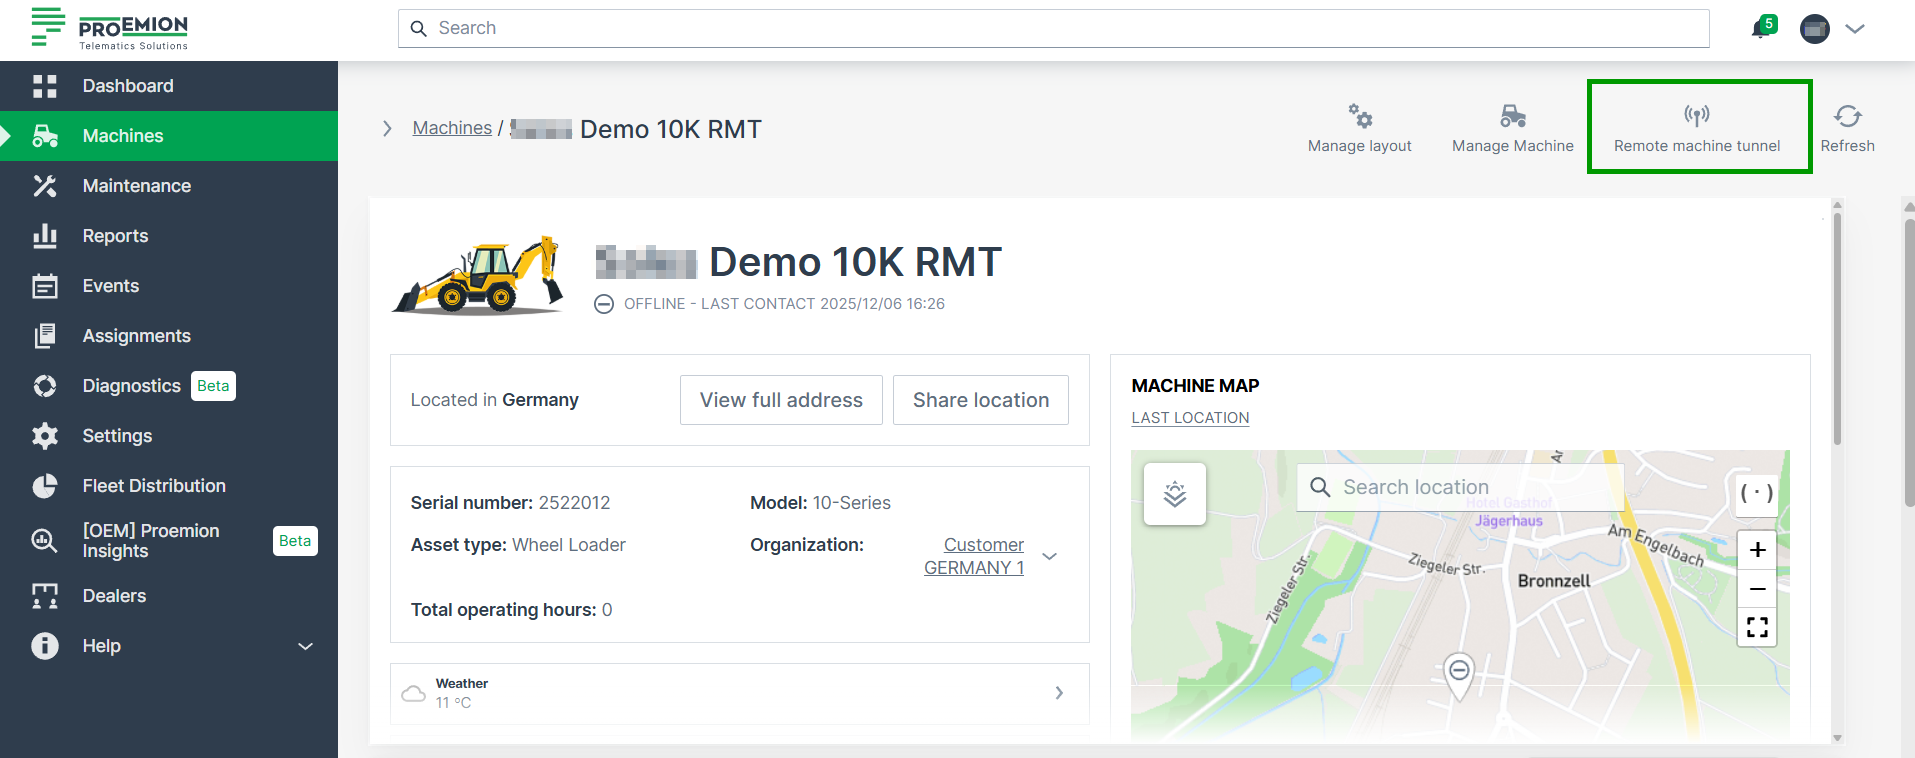
Task: Toggle fullscreen map view
Action: pyautogui.click(x=1757, y=628)
